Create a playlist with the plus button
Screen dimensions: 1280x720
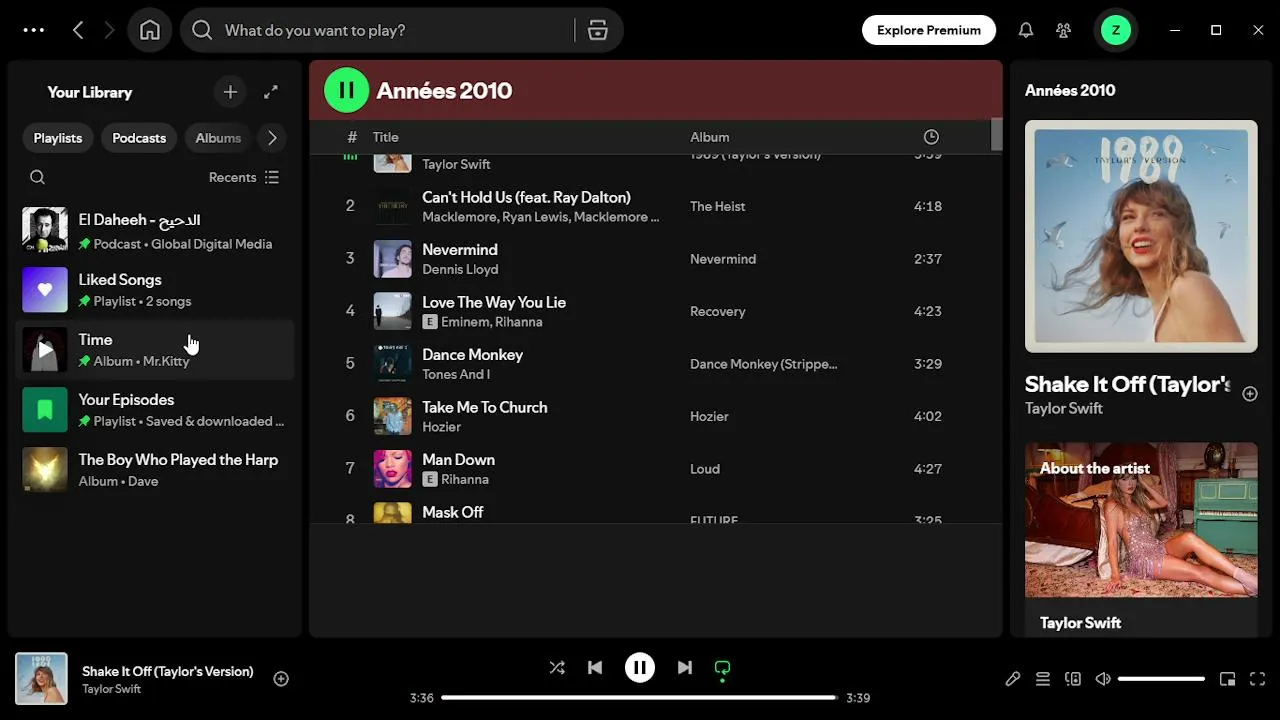[x=230, y=92]
